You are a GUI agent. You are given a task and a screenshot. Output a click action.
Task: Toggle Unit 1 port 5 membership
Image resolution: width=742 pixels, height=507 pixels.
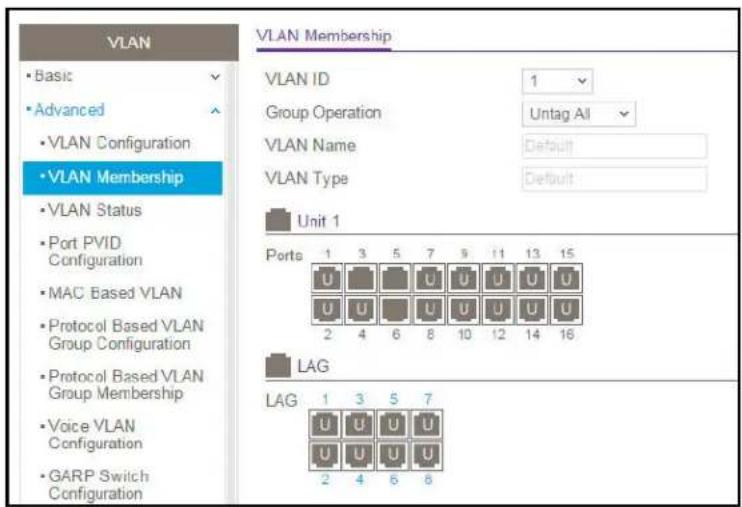[x=395, y=279]
